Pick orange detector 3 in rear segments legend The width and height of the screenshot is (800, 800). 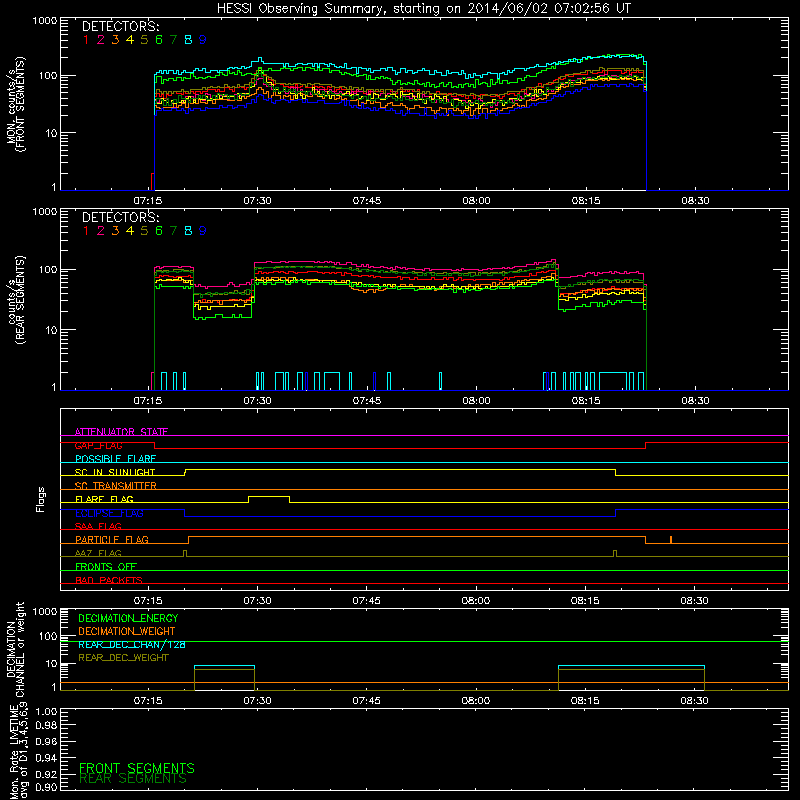(x=115, y=231)
